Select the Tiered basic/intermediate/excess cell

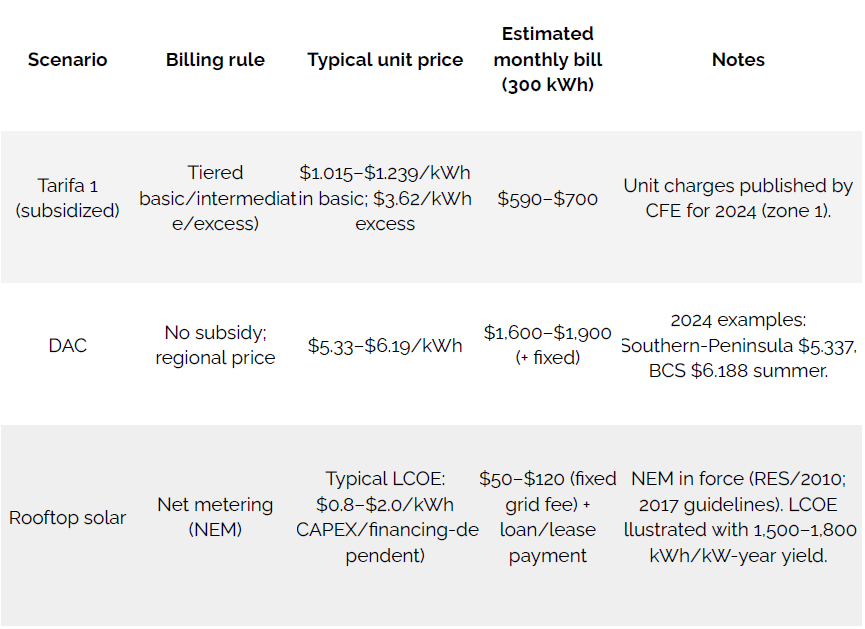pos(215,198)
